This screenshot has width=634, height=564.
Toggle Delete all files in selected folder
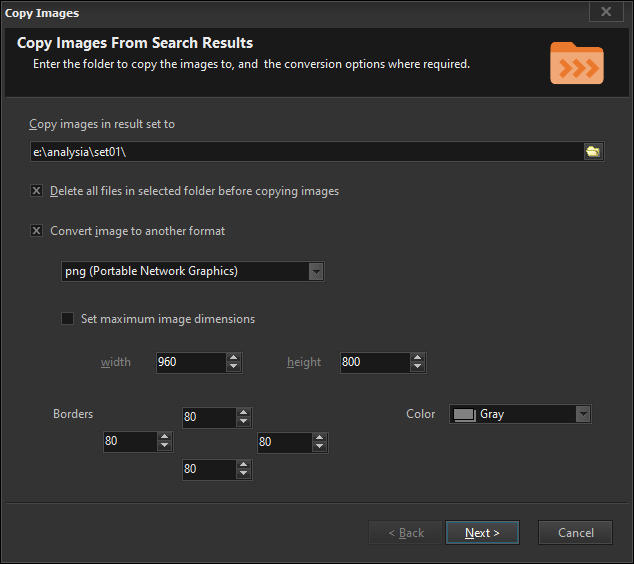[38, 191]
